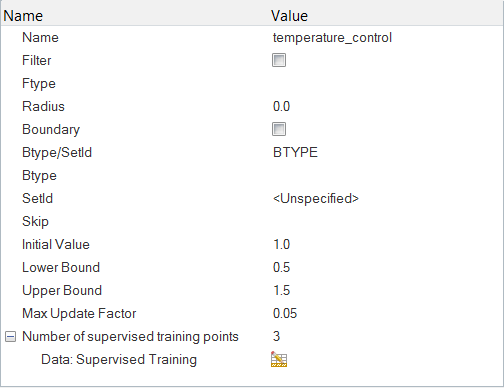The image size is (504, 388).
Task: Select the Ftype property row label
Action: coord(39,84)
